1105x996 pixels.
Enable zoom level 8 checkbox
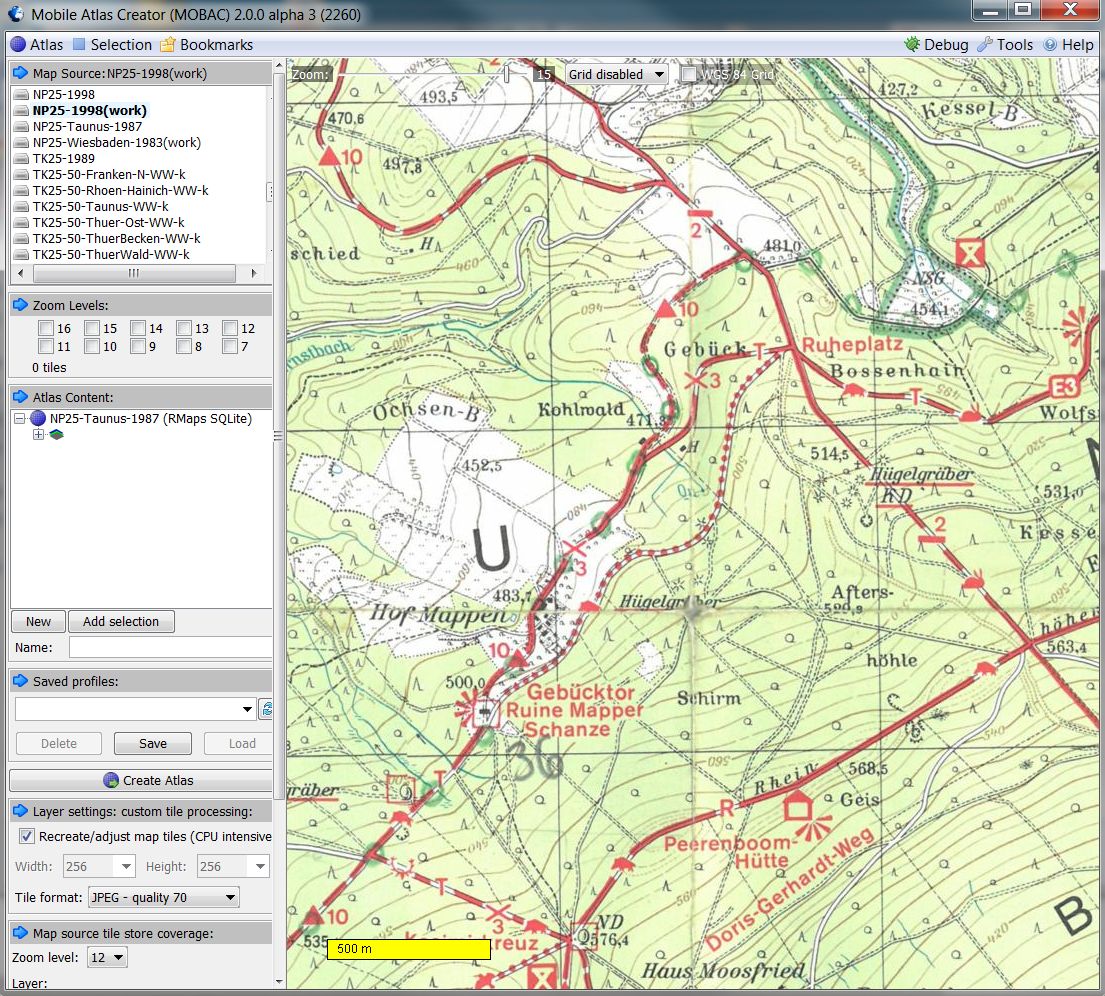[x=184, y=346]
